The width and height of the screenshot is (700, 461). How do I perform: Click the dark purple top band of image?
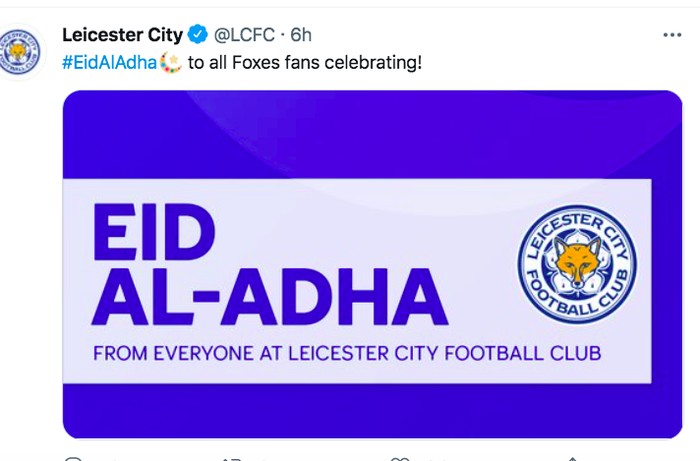point(372,130)
